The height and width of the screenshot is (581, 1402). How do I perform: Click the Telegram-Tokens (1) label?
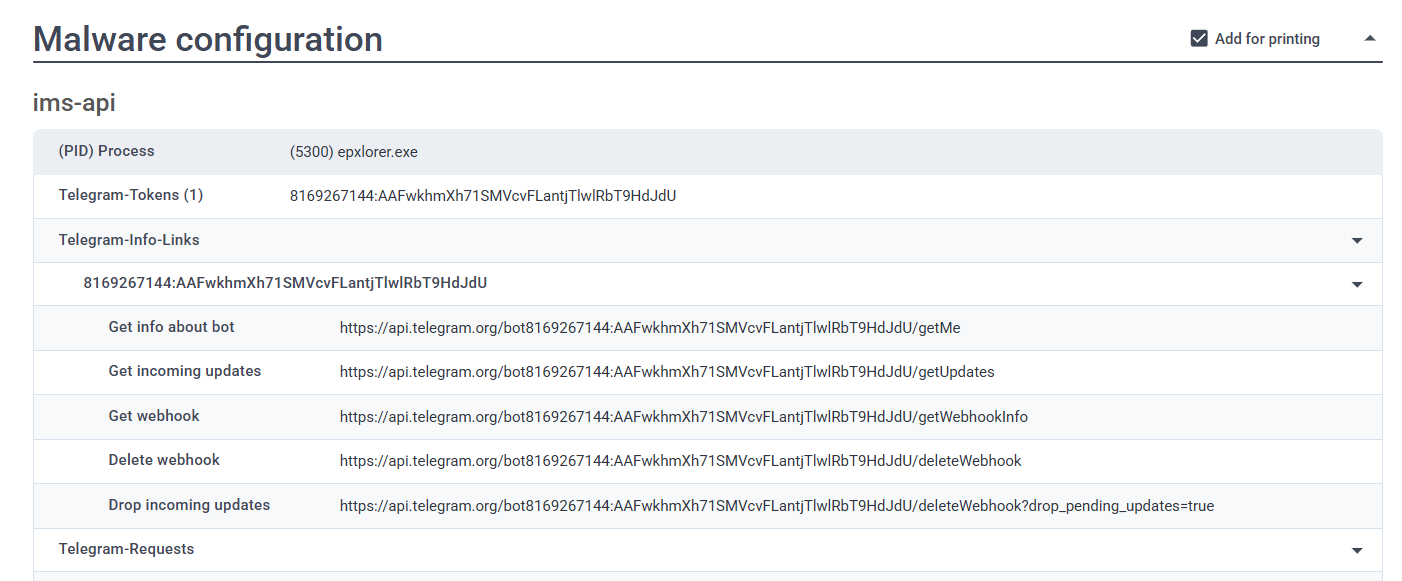pos(131,195)
